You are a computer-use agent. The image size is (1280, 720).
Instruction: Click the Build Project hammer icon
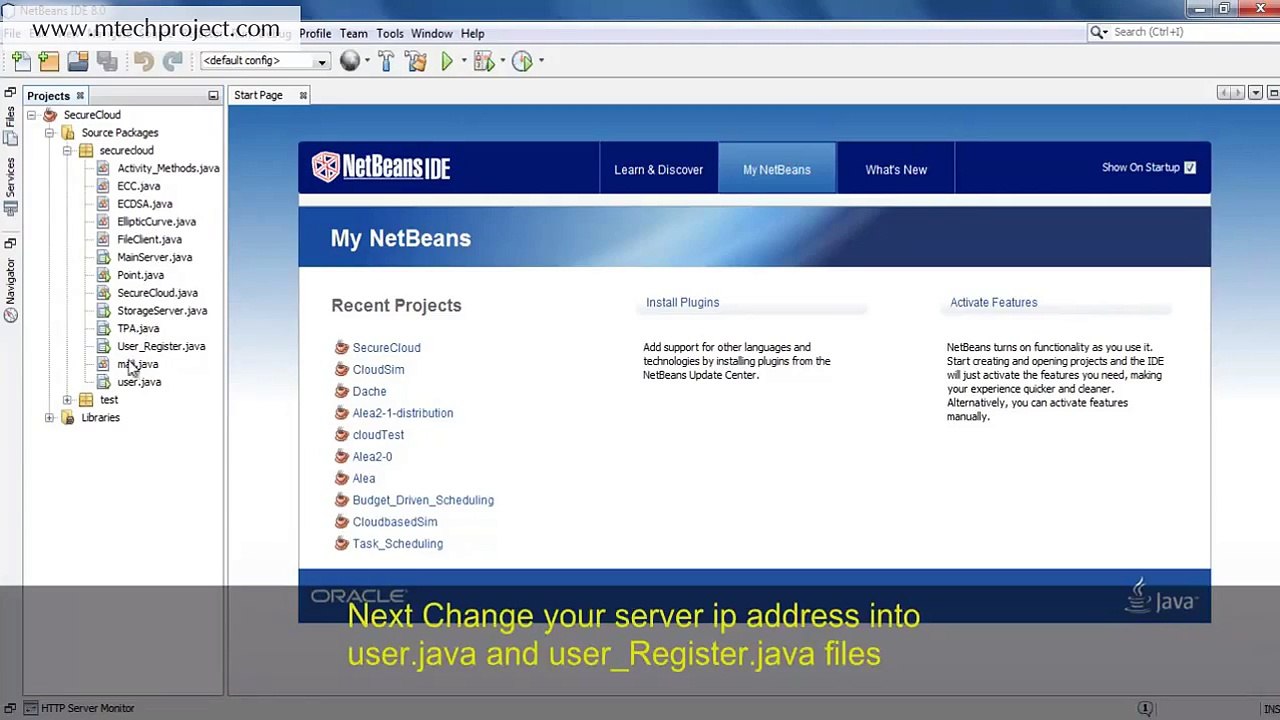coord(386,61)
